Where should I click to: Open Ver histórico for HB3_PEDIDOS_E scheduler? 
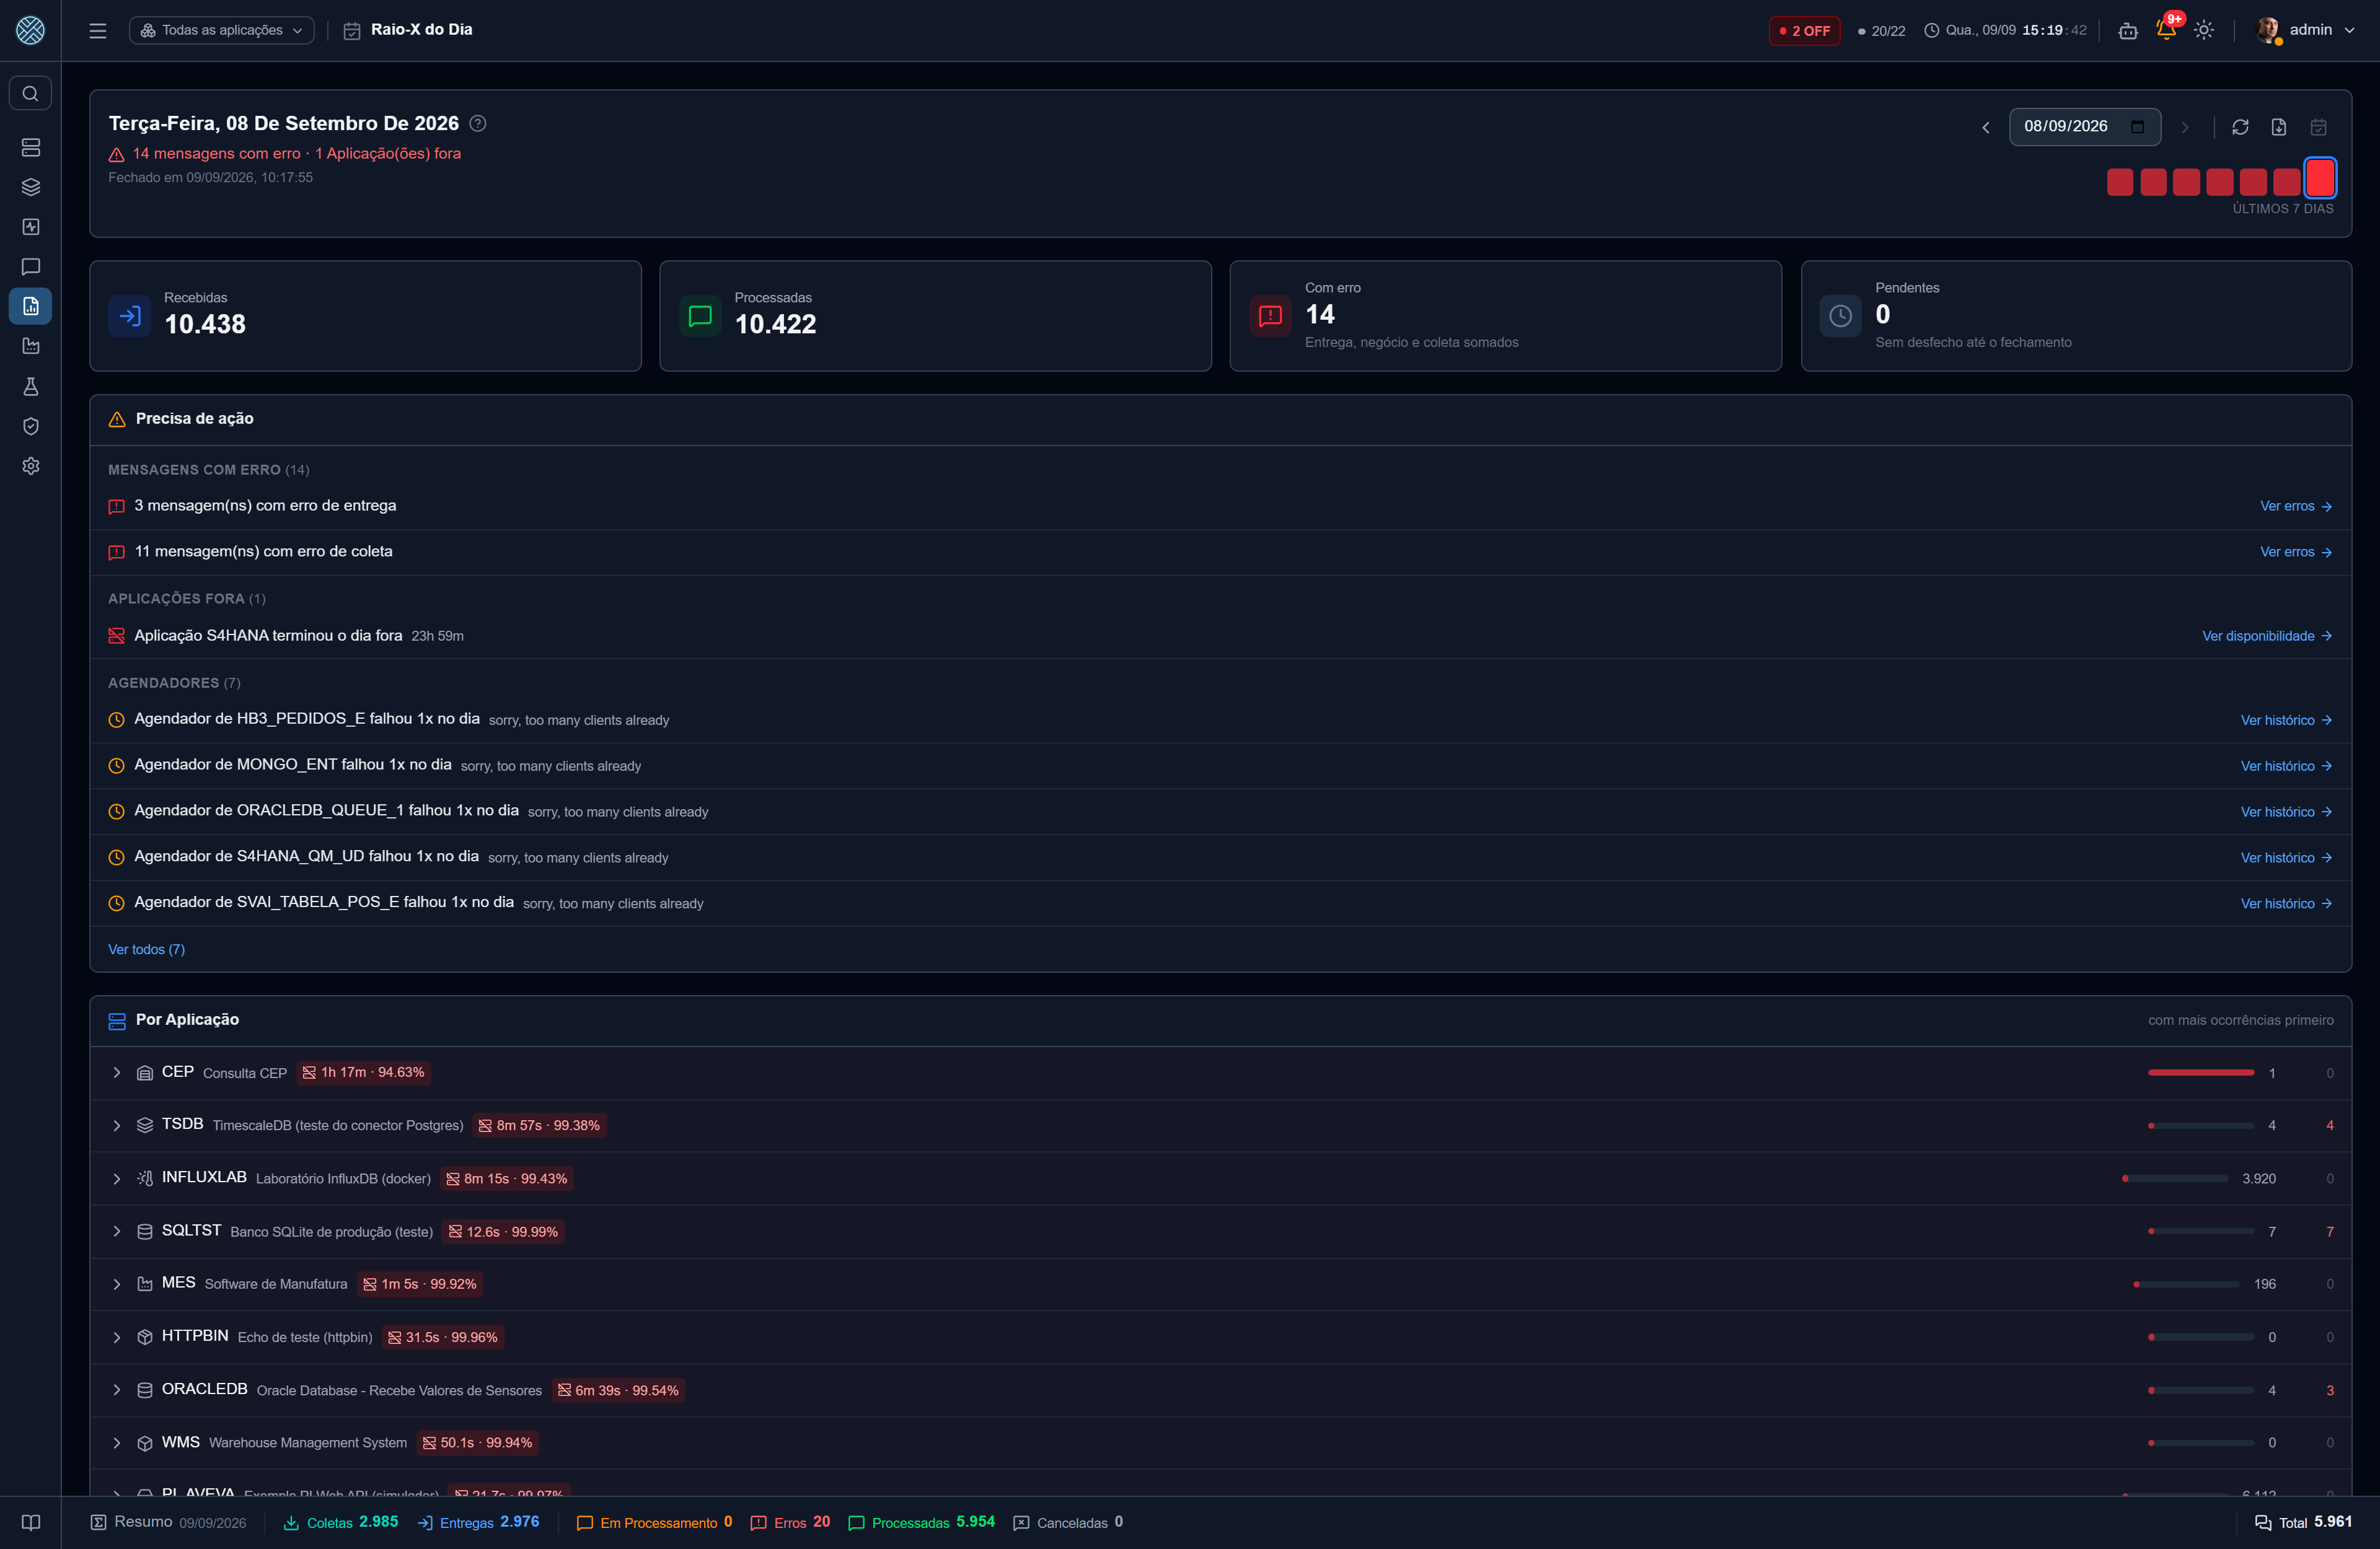(2286, 720)
